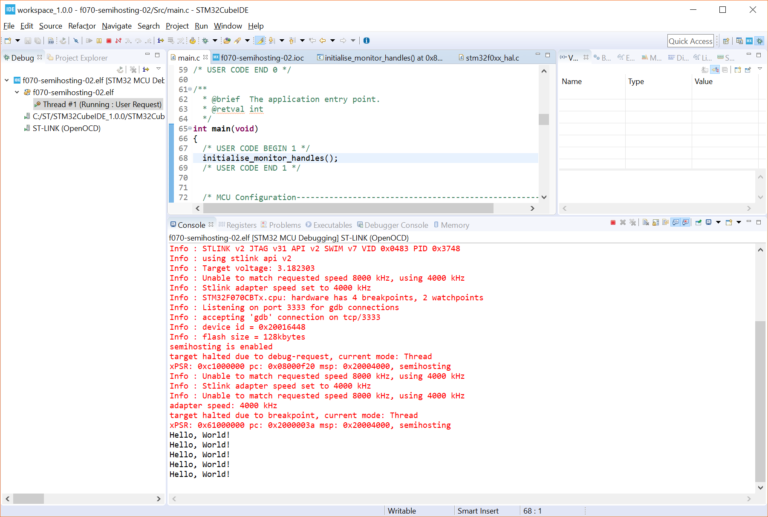
Task: Click the Skip All Breakpoints icon
Action: pyautogui.click(x=76, y=41)
